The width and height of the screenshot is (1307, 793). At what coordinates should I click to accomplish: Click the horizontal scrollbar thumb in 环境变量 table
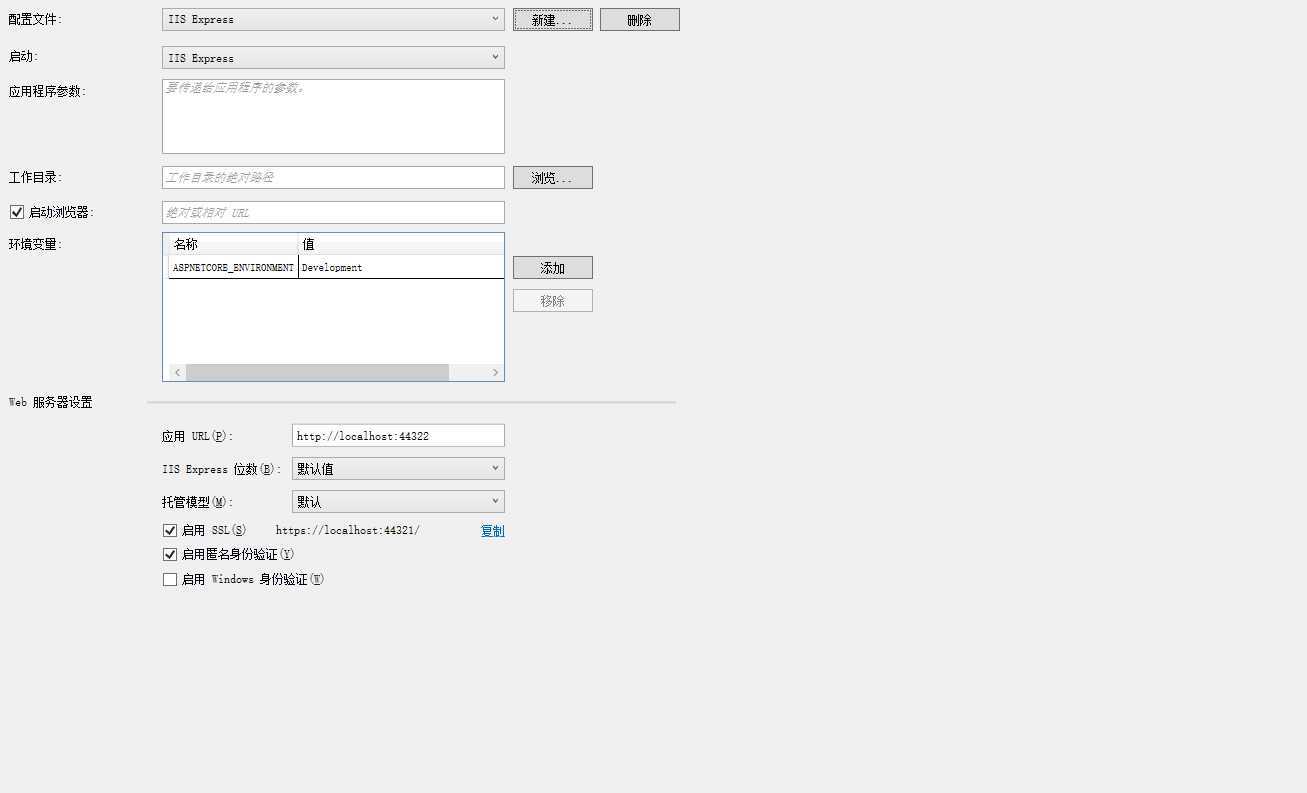coord(317,372)
